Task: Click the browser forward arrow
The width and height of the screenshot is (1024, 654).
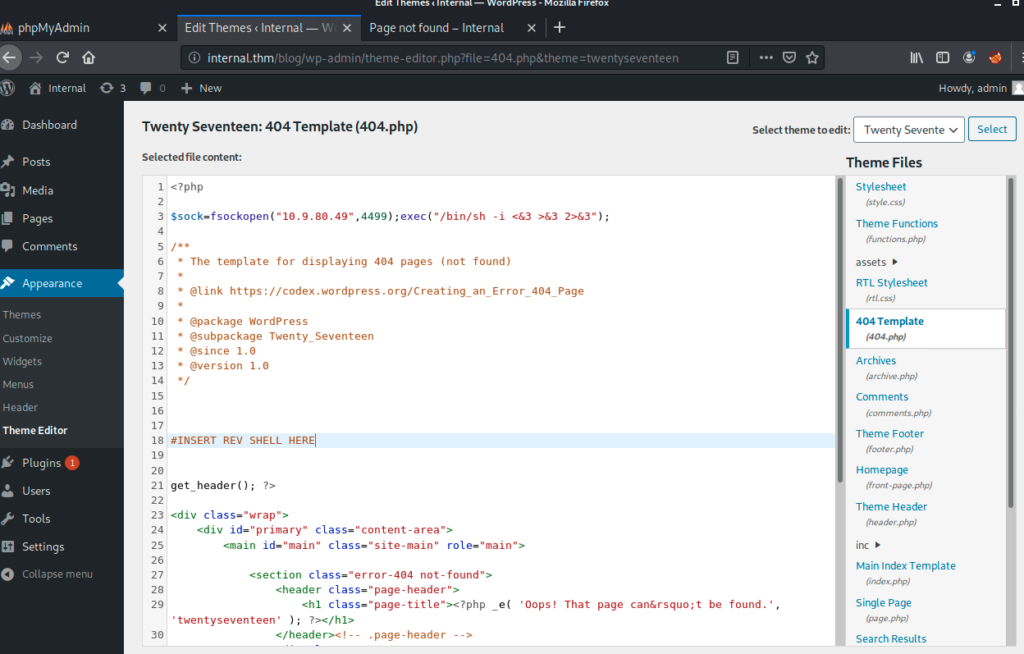Action: click(36, 57)
